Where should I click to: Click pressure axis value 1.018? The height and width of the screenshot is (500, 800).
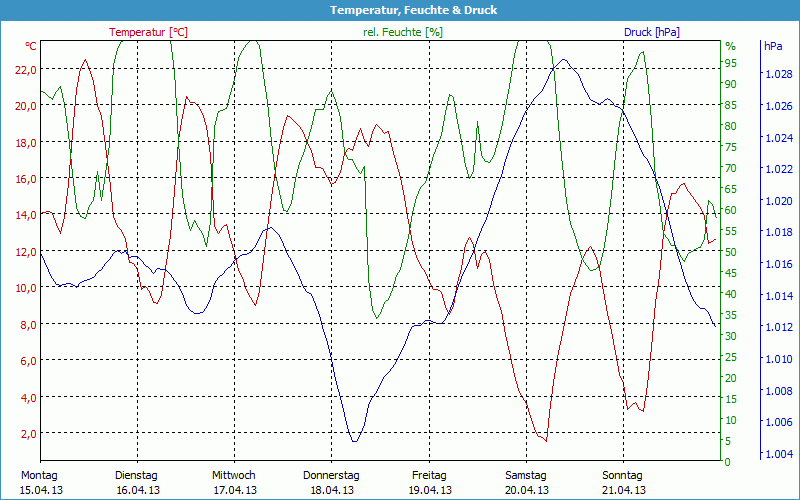[779, 233]
